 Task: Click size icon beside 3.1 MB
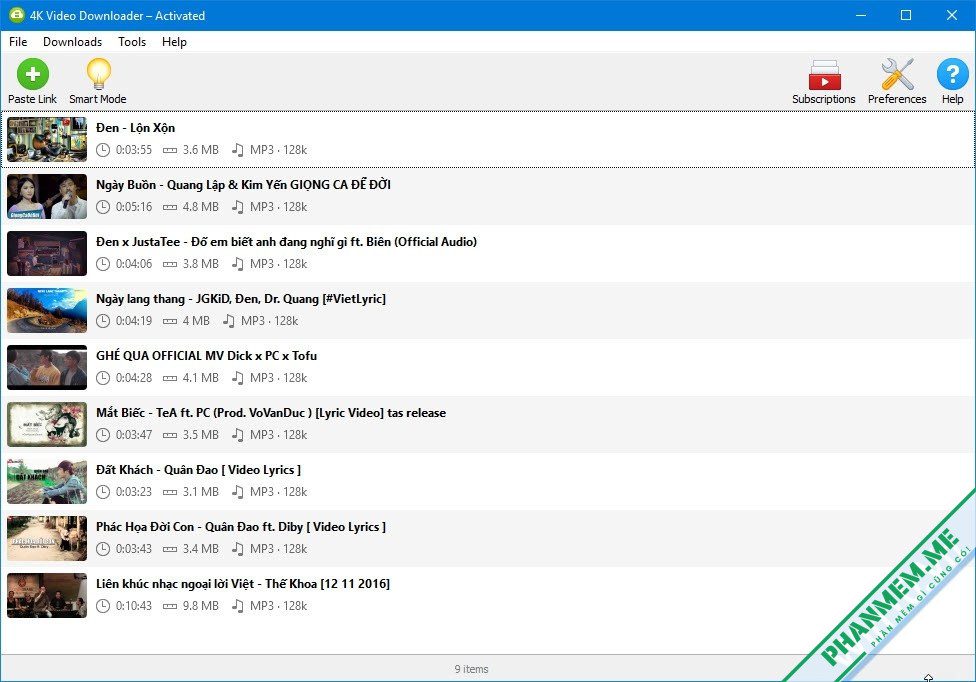[x=170, y=492]
